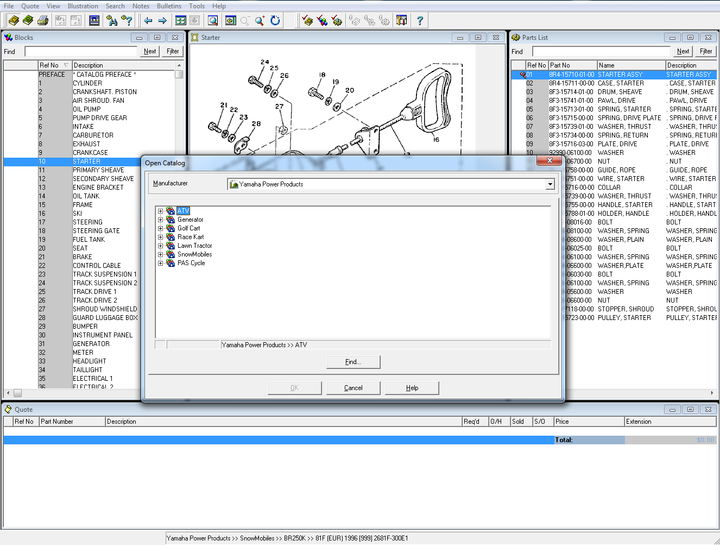Expand the Golf Cart tree node
The width and height of the screenshot is (720, 545).
pyautogui.click(x=160, y=228)
